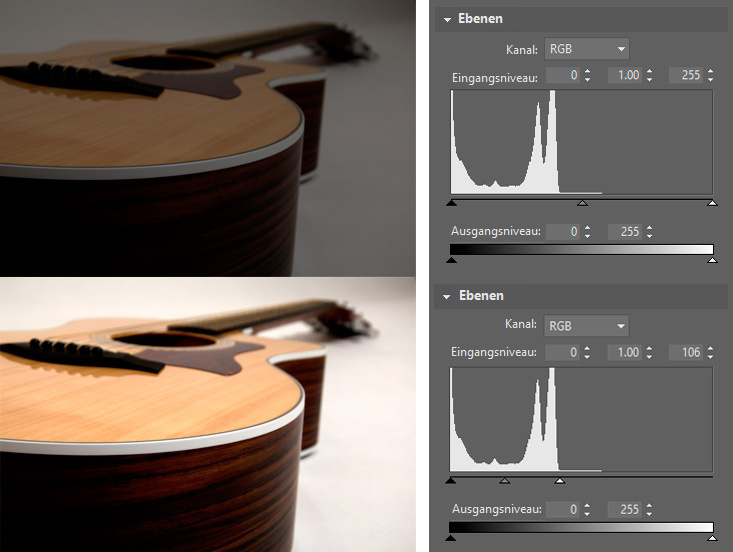The width and height of the screenshot is (733, 552).
Task: Open Kanal RGB dropdown in top Ebenen panel
Action: click(x=587, y=49)
